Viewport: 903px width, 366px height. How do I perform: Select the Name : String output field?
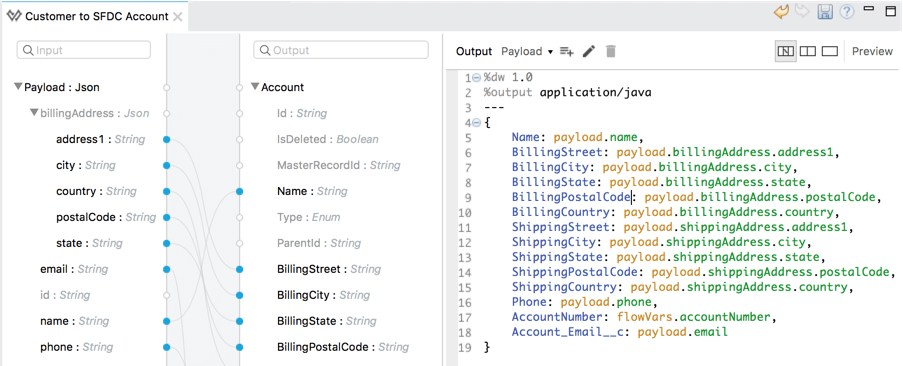[312, 191]
